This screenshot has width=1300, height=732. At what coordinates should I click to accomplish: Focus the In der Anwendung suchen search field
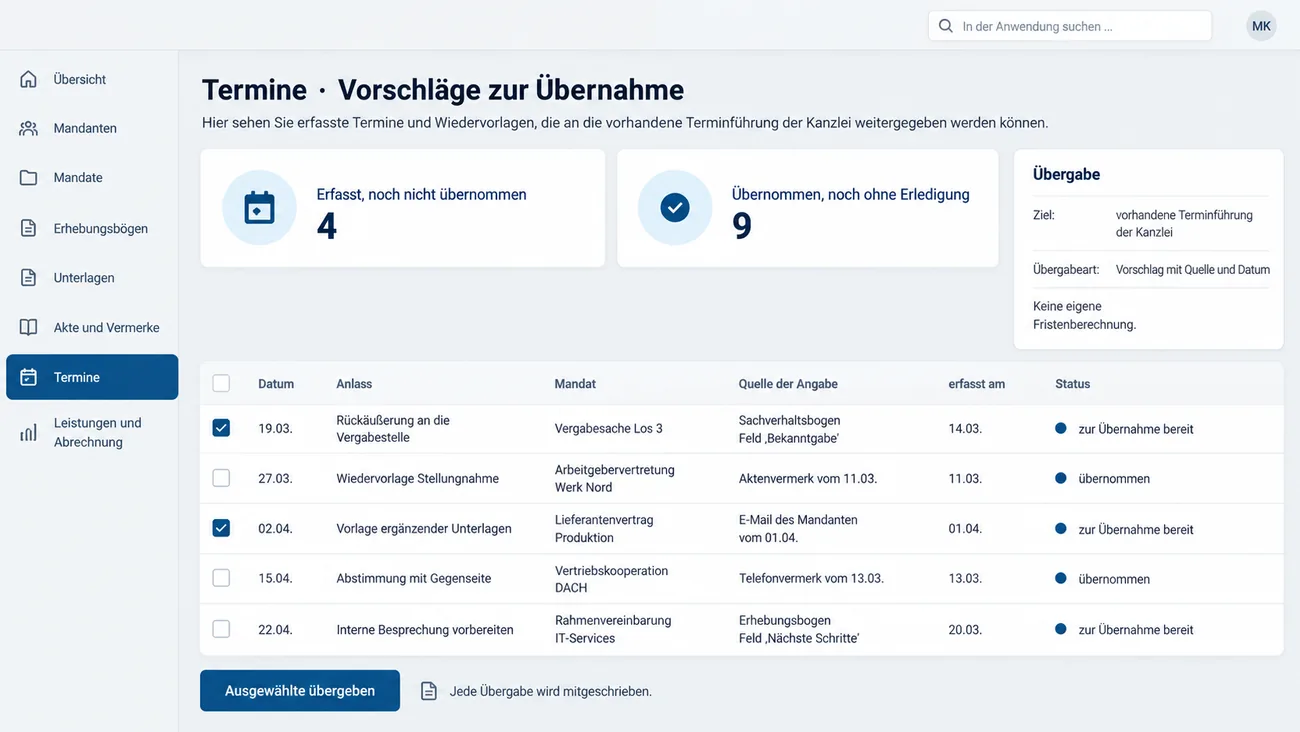coord(1070,26)
